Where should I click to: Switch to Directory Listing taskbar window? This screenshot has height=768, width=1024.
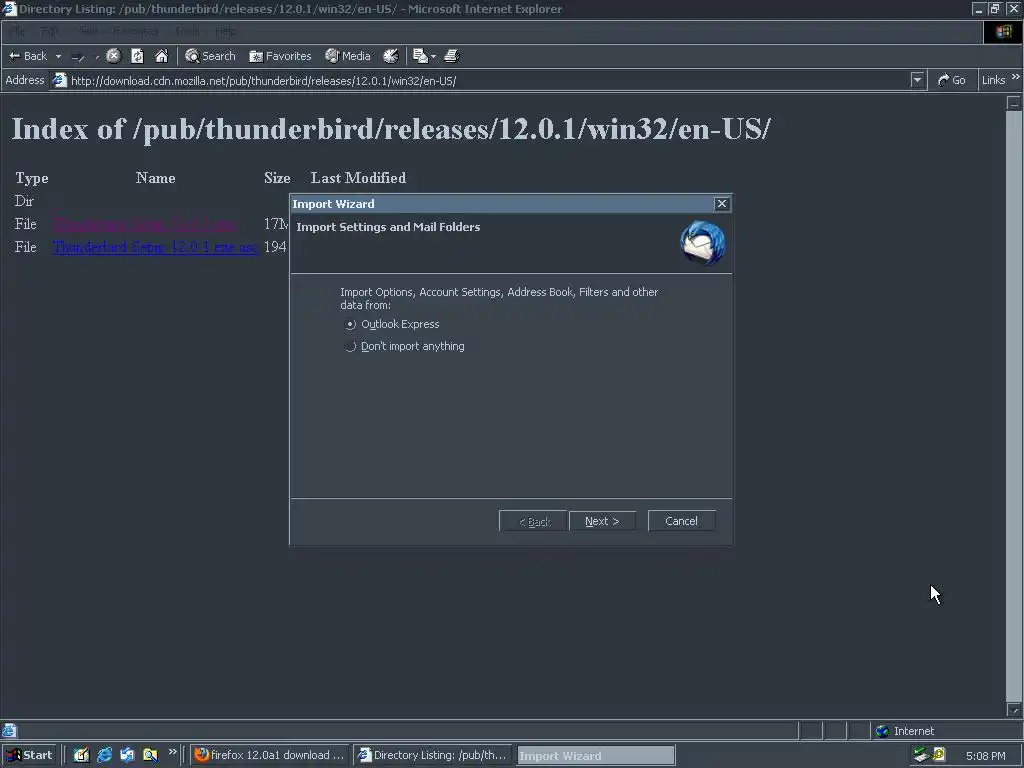coord(432,755)
